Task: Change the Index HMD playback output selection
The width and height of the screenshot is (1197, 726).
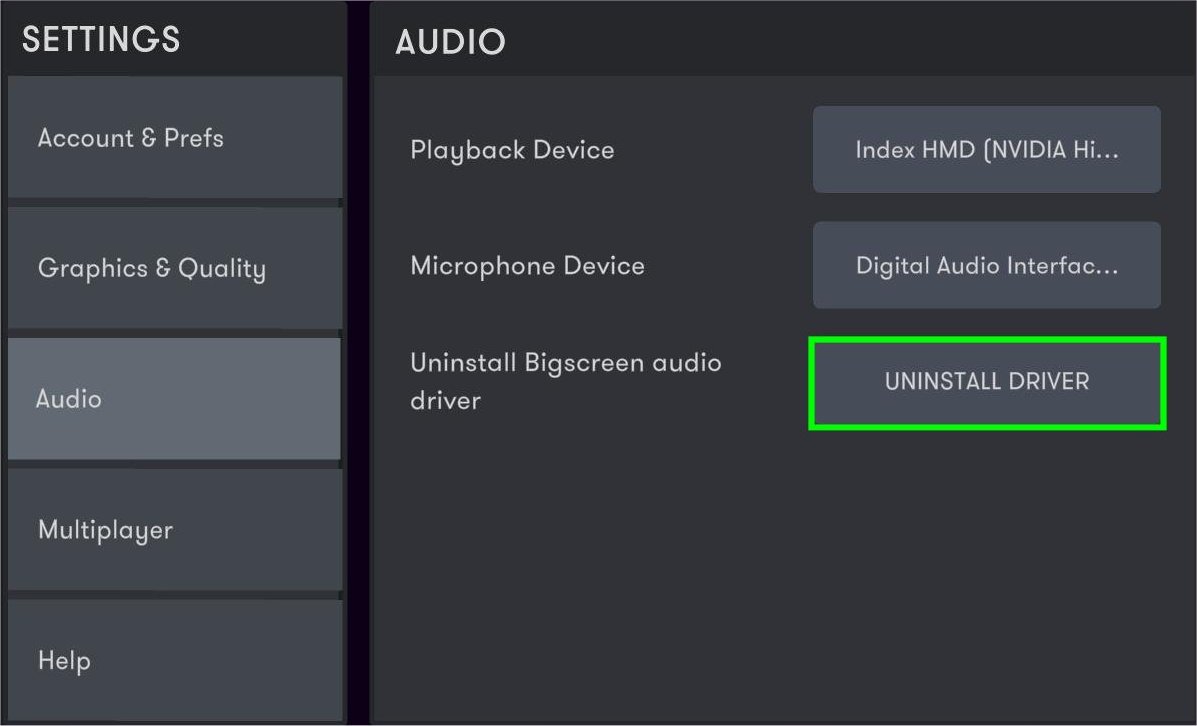Action: [x=986, y=150]
